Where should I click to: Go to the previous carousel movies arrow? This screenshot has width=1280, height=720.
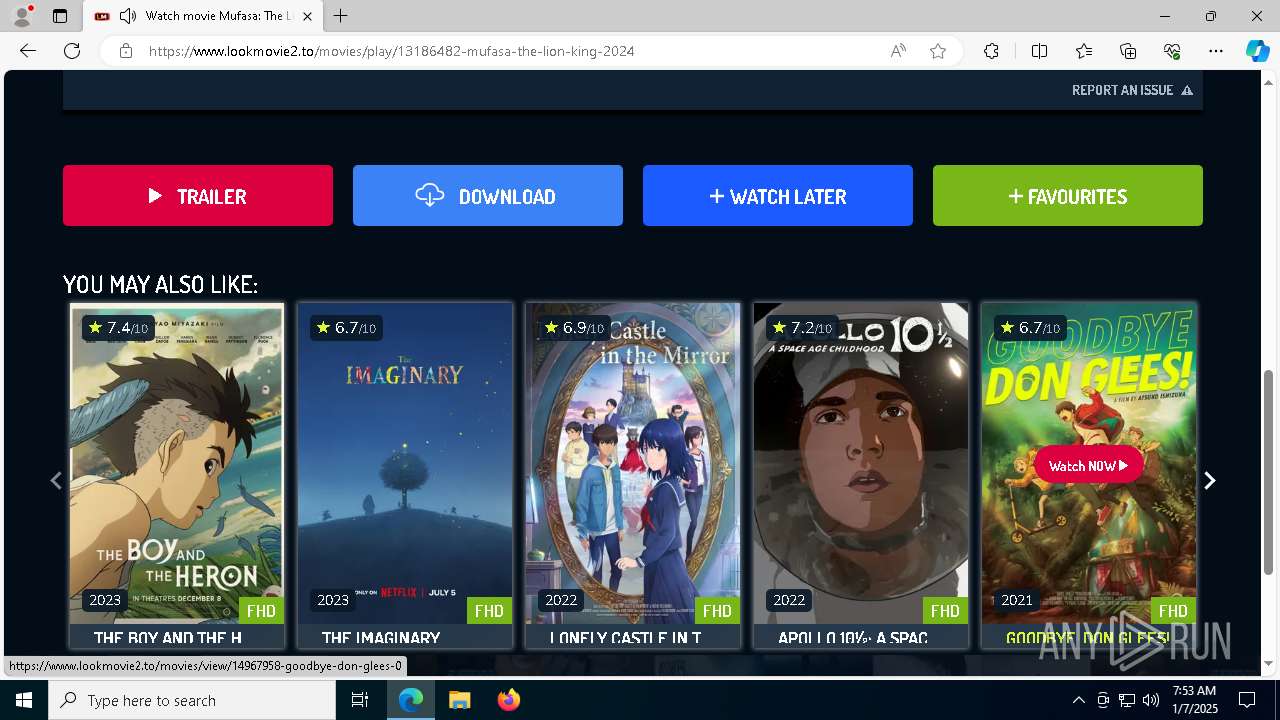coord(56,481)
